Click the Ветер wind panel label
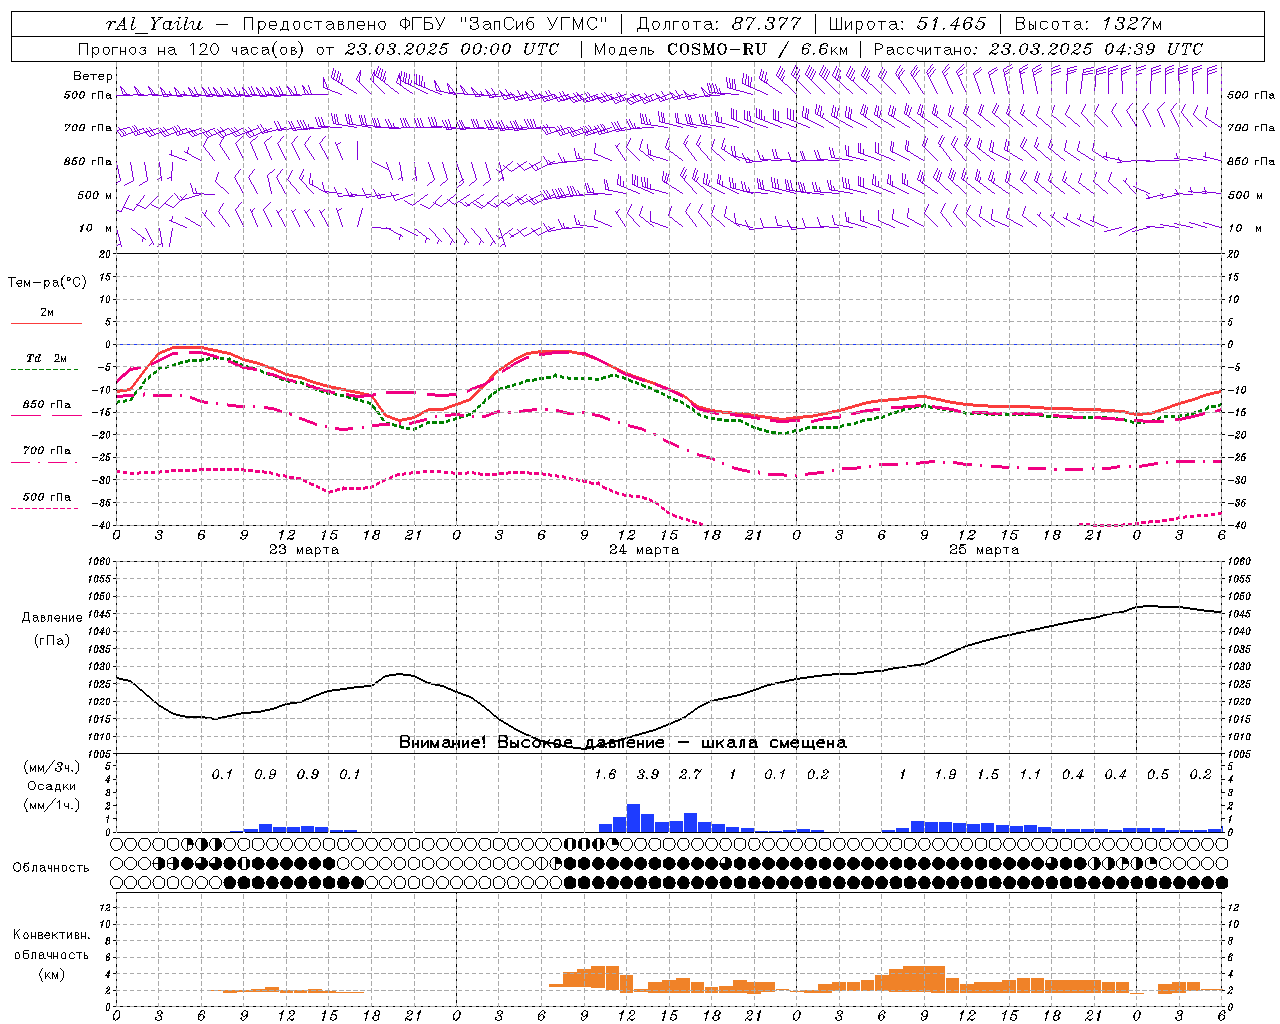The image size is (1280, 1024). (93, 76)
